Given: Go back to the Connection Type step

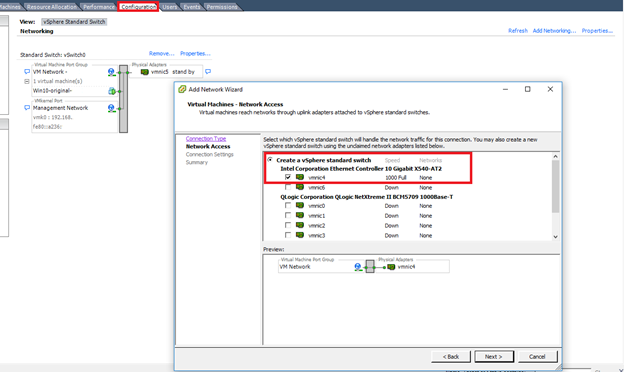Looking at the screenshot, I should (x=206, y=138).
